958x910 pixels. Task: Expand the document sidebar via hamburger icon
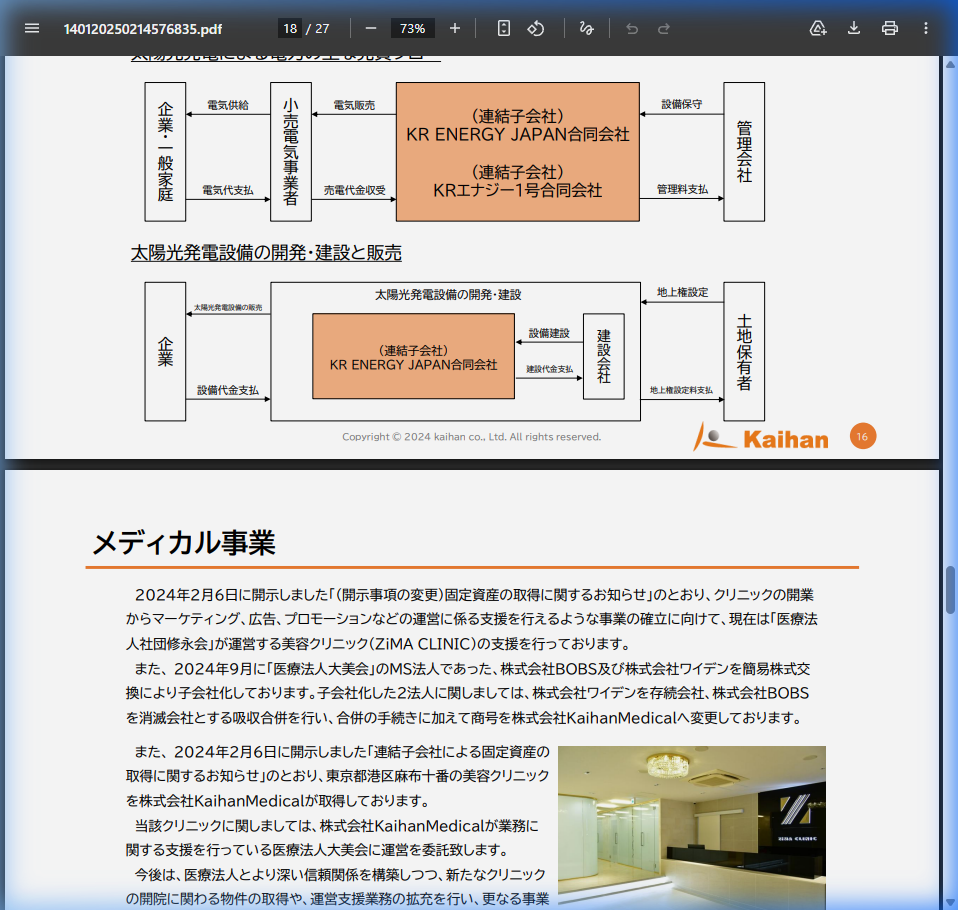click(32, 28)
